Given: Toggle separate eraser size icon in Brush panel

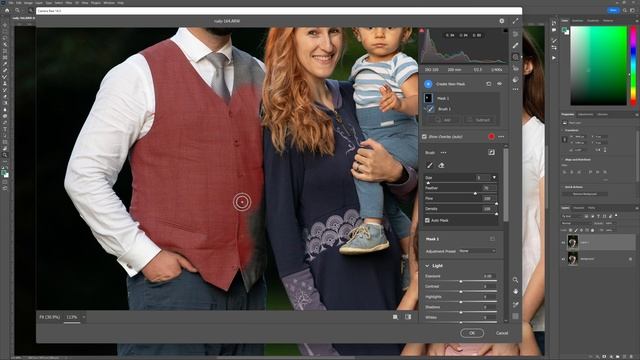Looking at the screenshot, I should (x=491, y=152).
